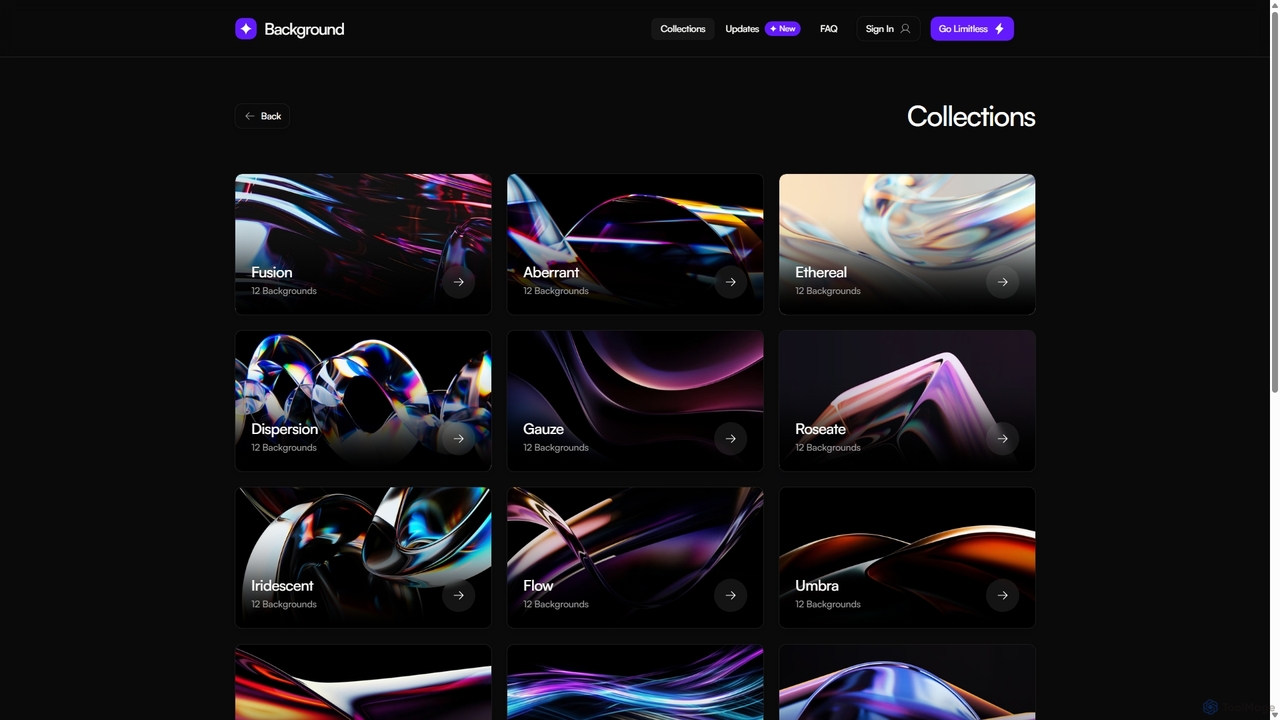Click the lightning bolt icon in Go Limitless
This screenshot has height=720, width=1280.
click(x=999, y=29)
